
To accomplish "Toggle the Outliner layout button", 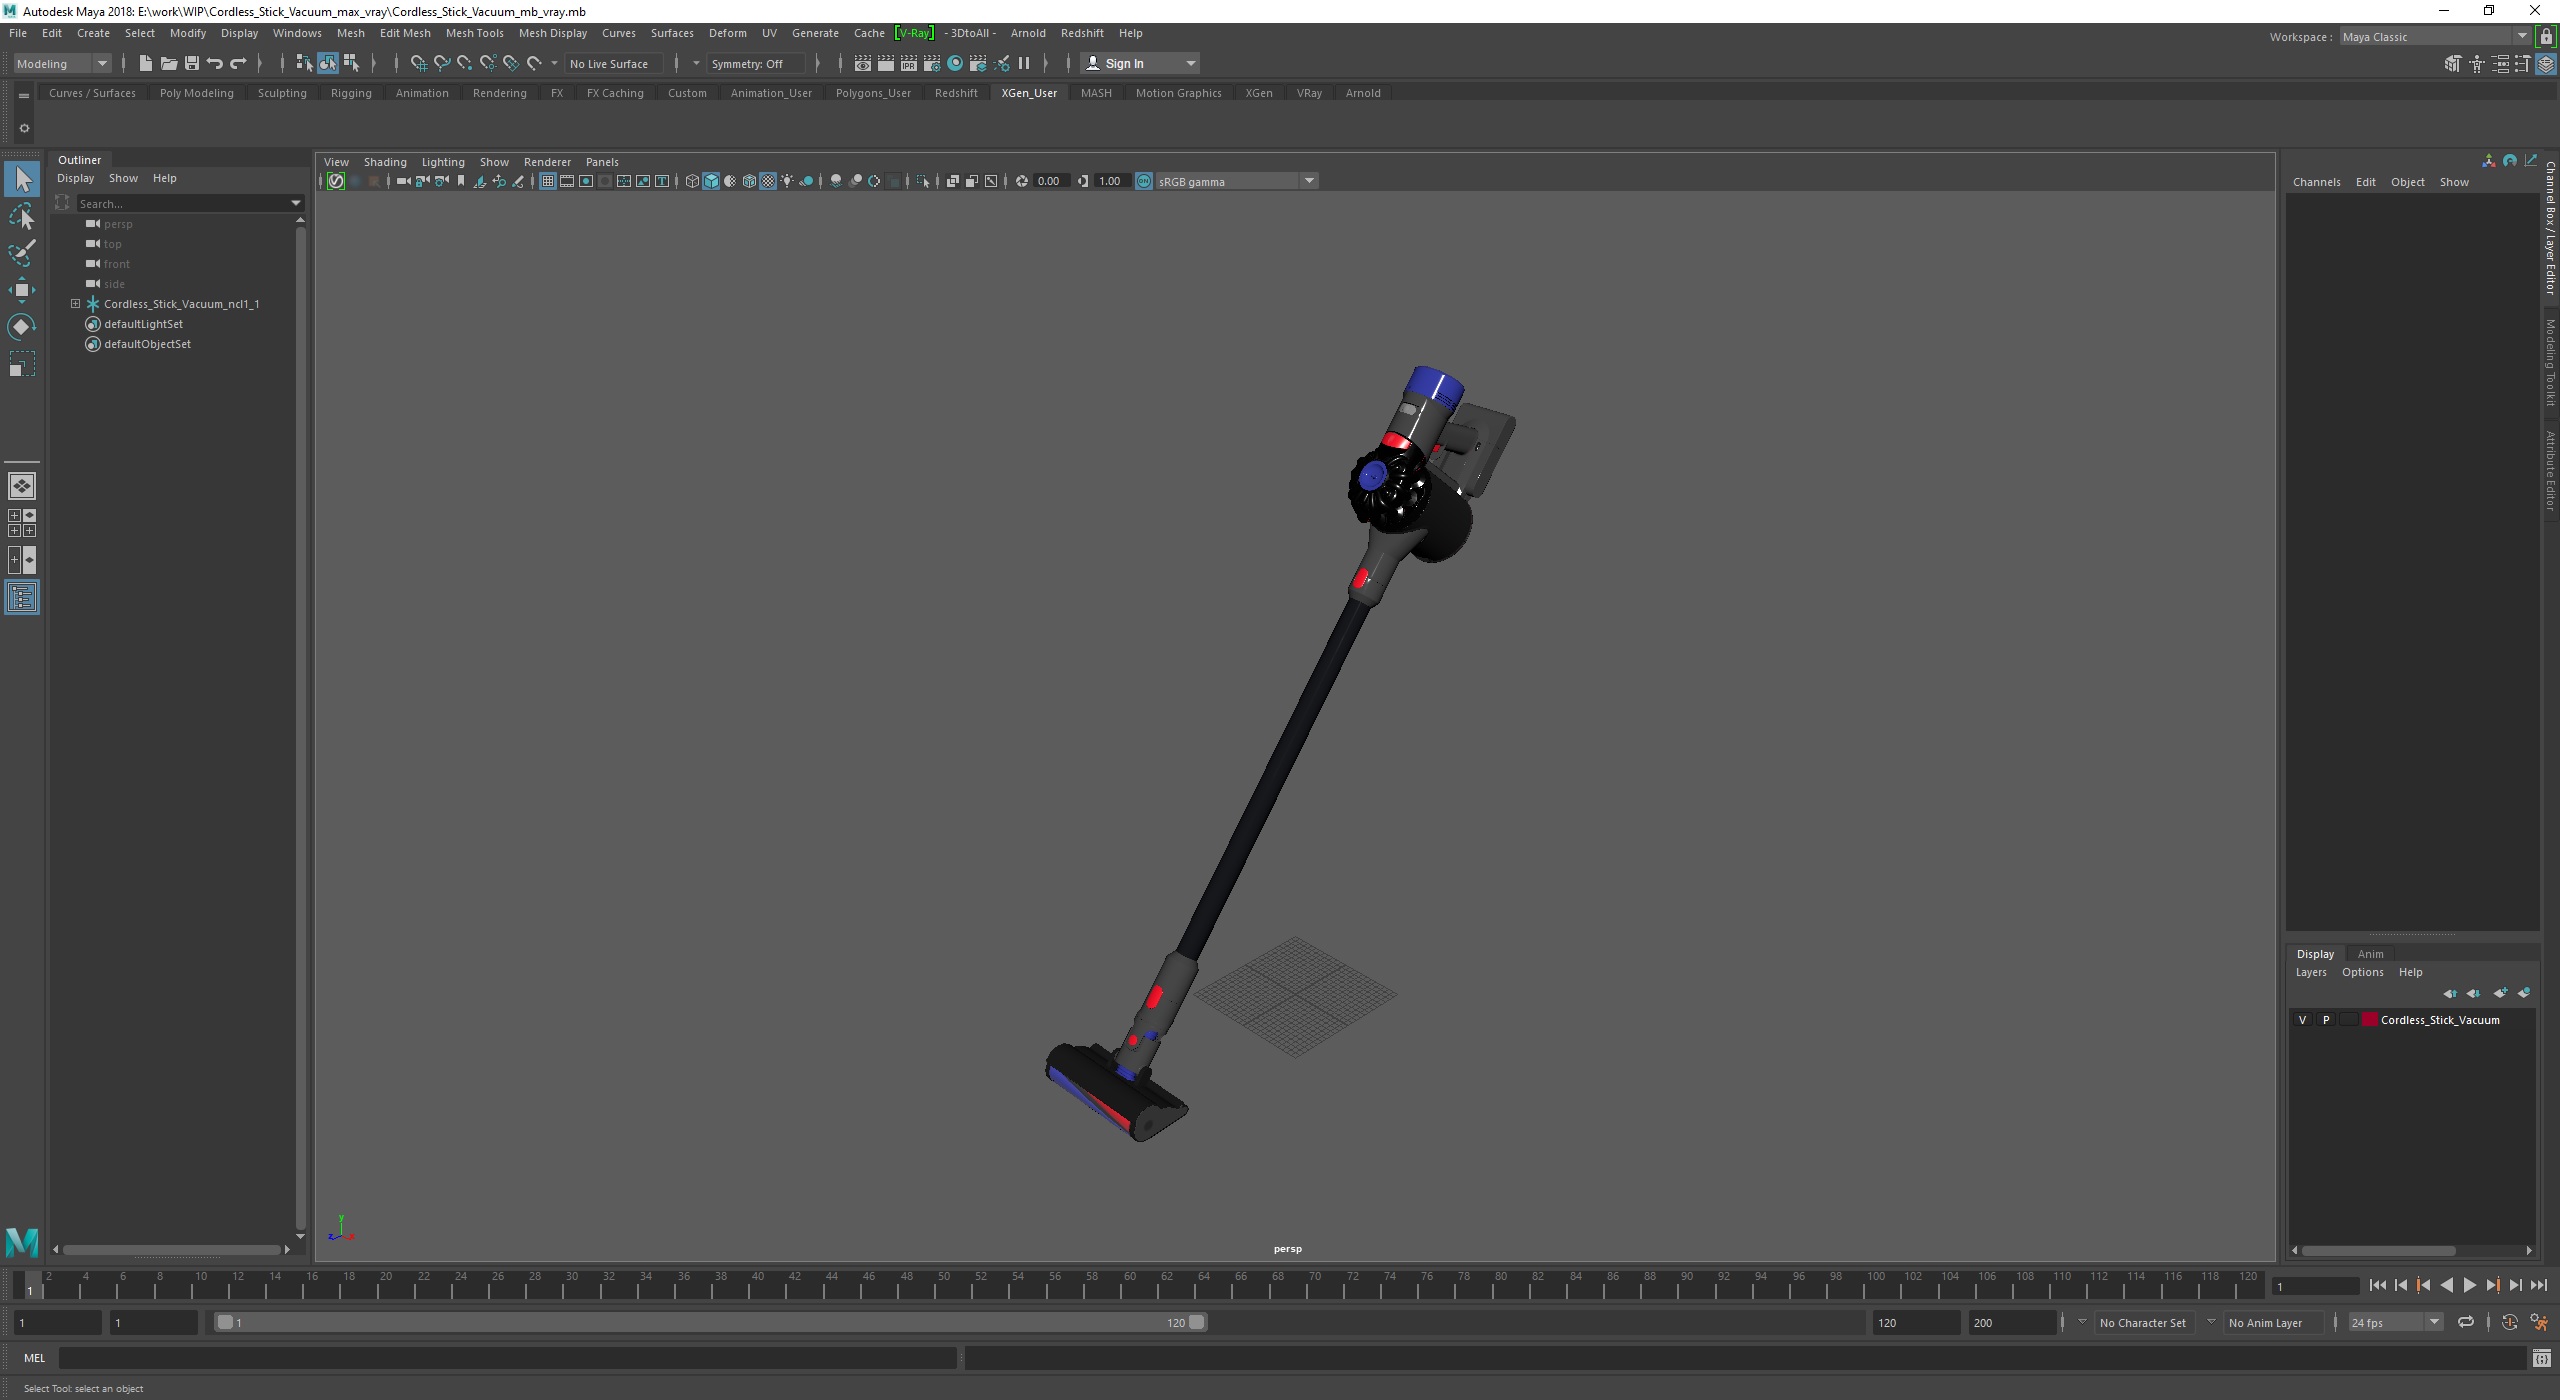I will (22, 598).
